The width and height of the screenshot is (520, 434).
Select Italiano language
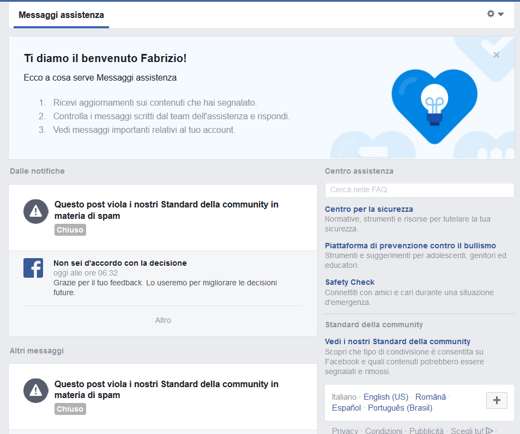point(344,397)
